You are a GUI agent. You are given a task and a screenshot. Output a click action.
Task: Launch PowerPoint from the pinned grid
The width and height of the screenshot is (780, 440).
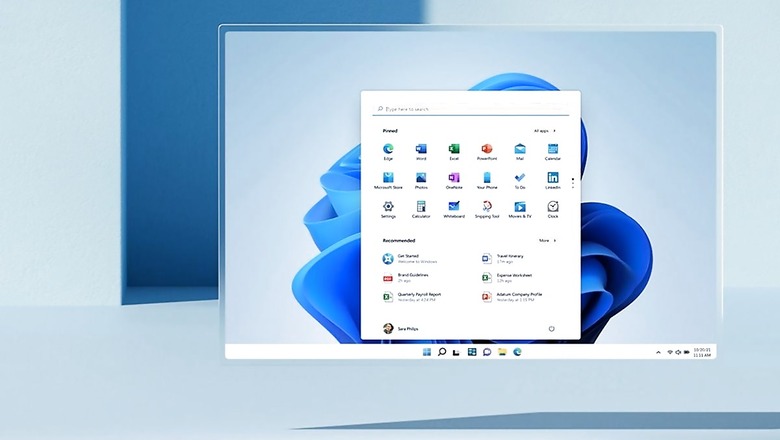487,151
